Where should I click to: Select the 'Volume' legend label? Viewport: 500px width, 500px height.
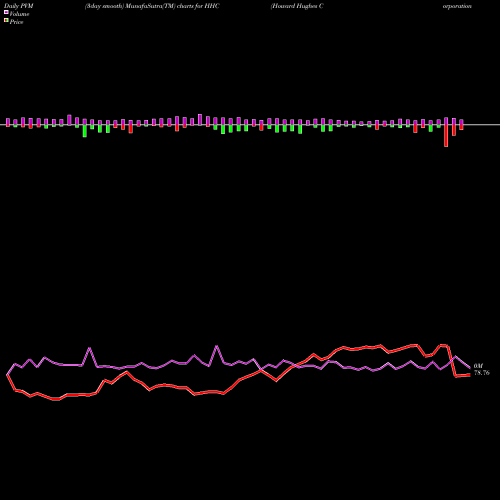click(19, 14)
